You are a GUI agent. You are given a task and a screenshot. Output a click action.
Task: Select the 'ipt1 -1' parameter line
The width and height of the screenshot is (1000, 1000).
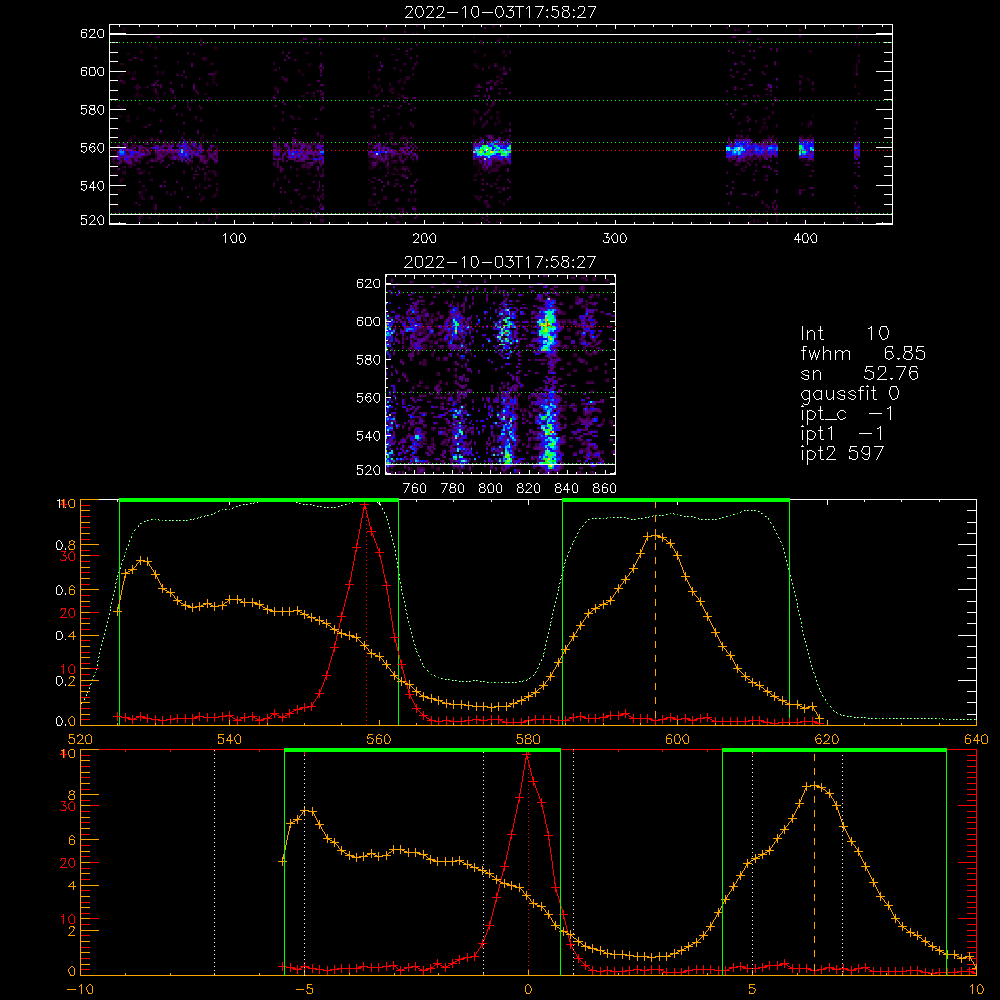842,434
